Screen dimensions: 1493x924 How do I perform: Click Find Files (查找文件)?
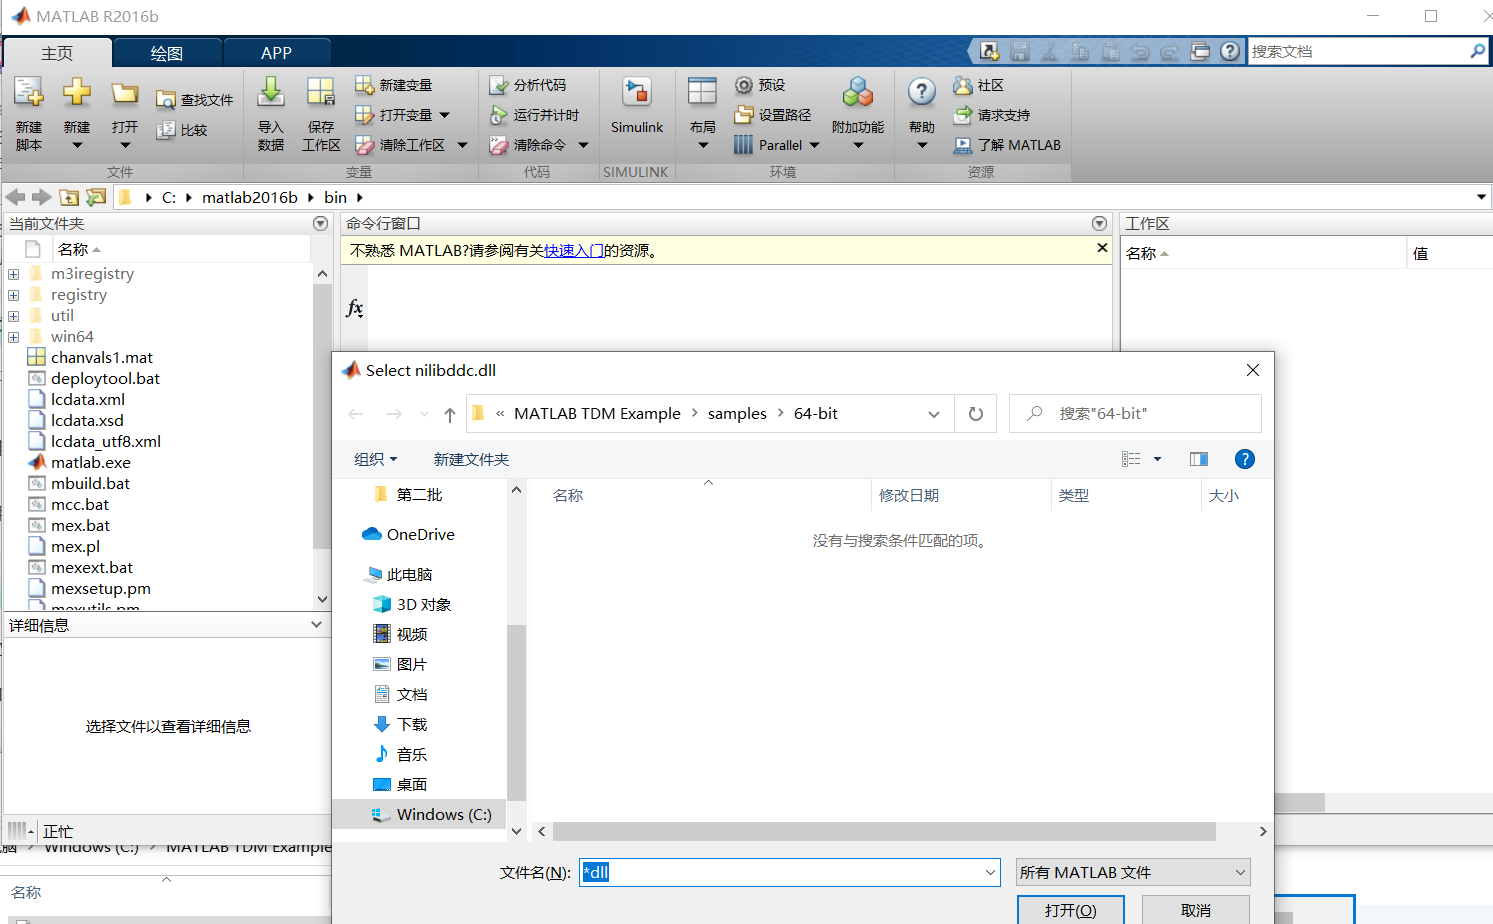pyautogui.click(x=195, y=100)
